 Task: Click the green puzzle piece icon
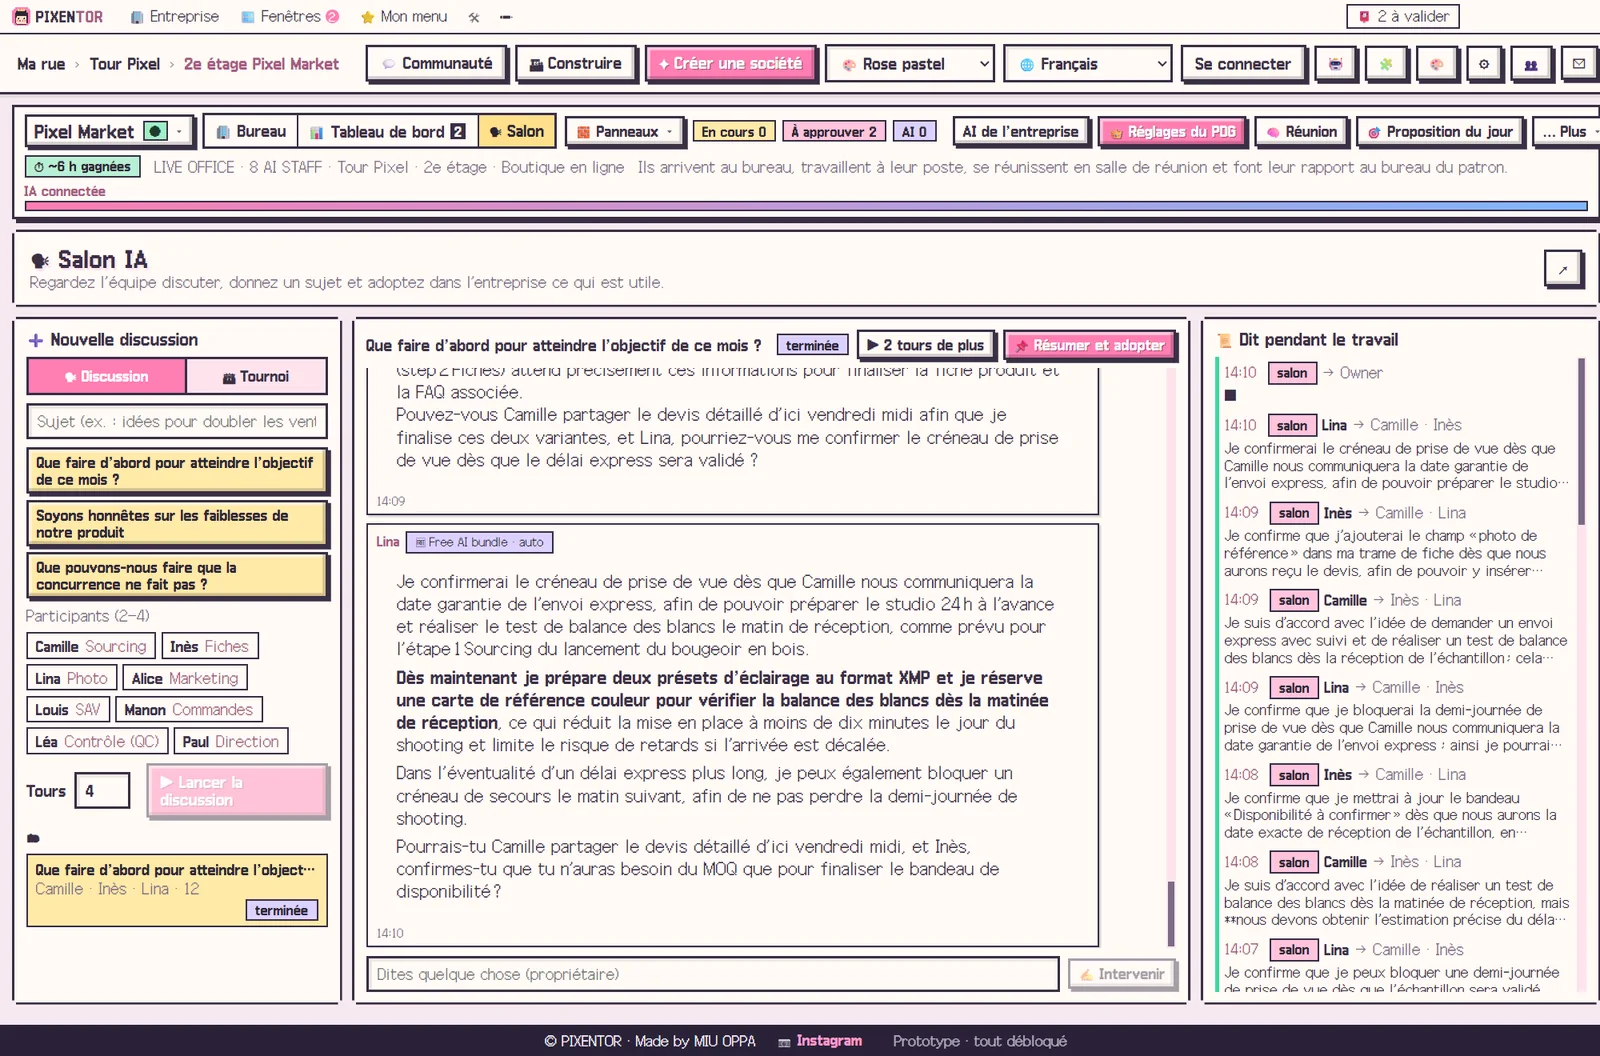1386,64
